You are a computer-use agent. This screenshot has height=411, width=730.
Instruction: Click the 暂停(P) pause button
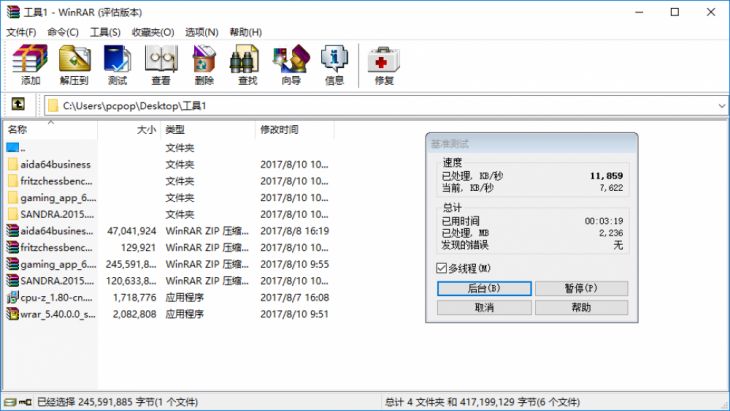581,288
